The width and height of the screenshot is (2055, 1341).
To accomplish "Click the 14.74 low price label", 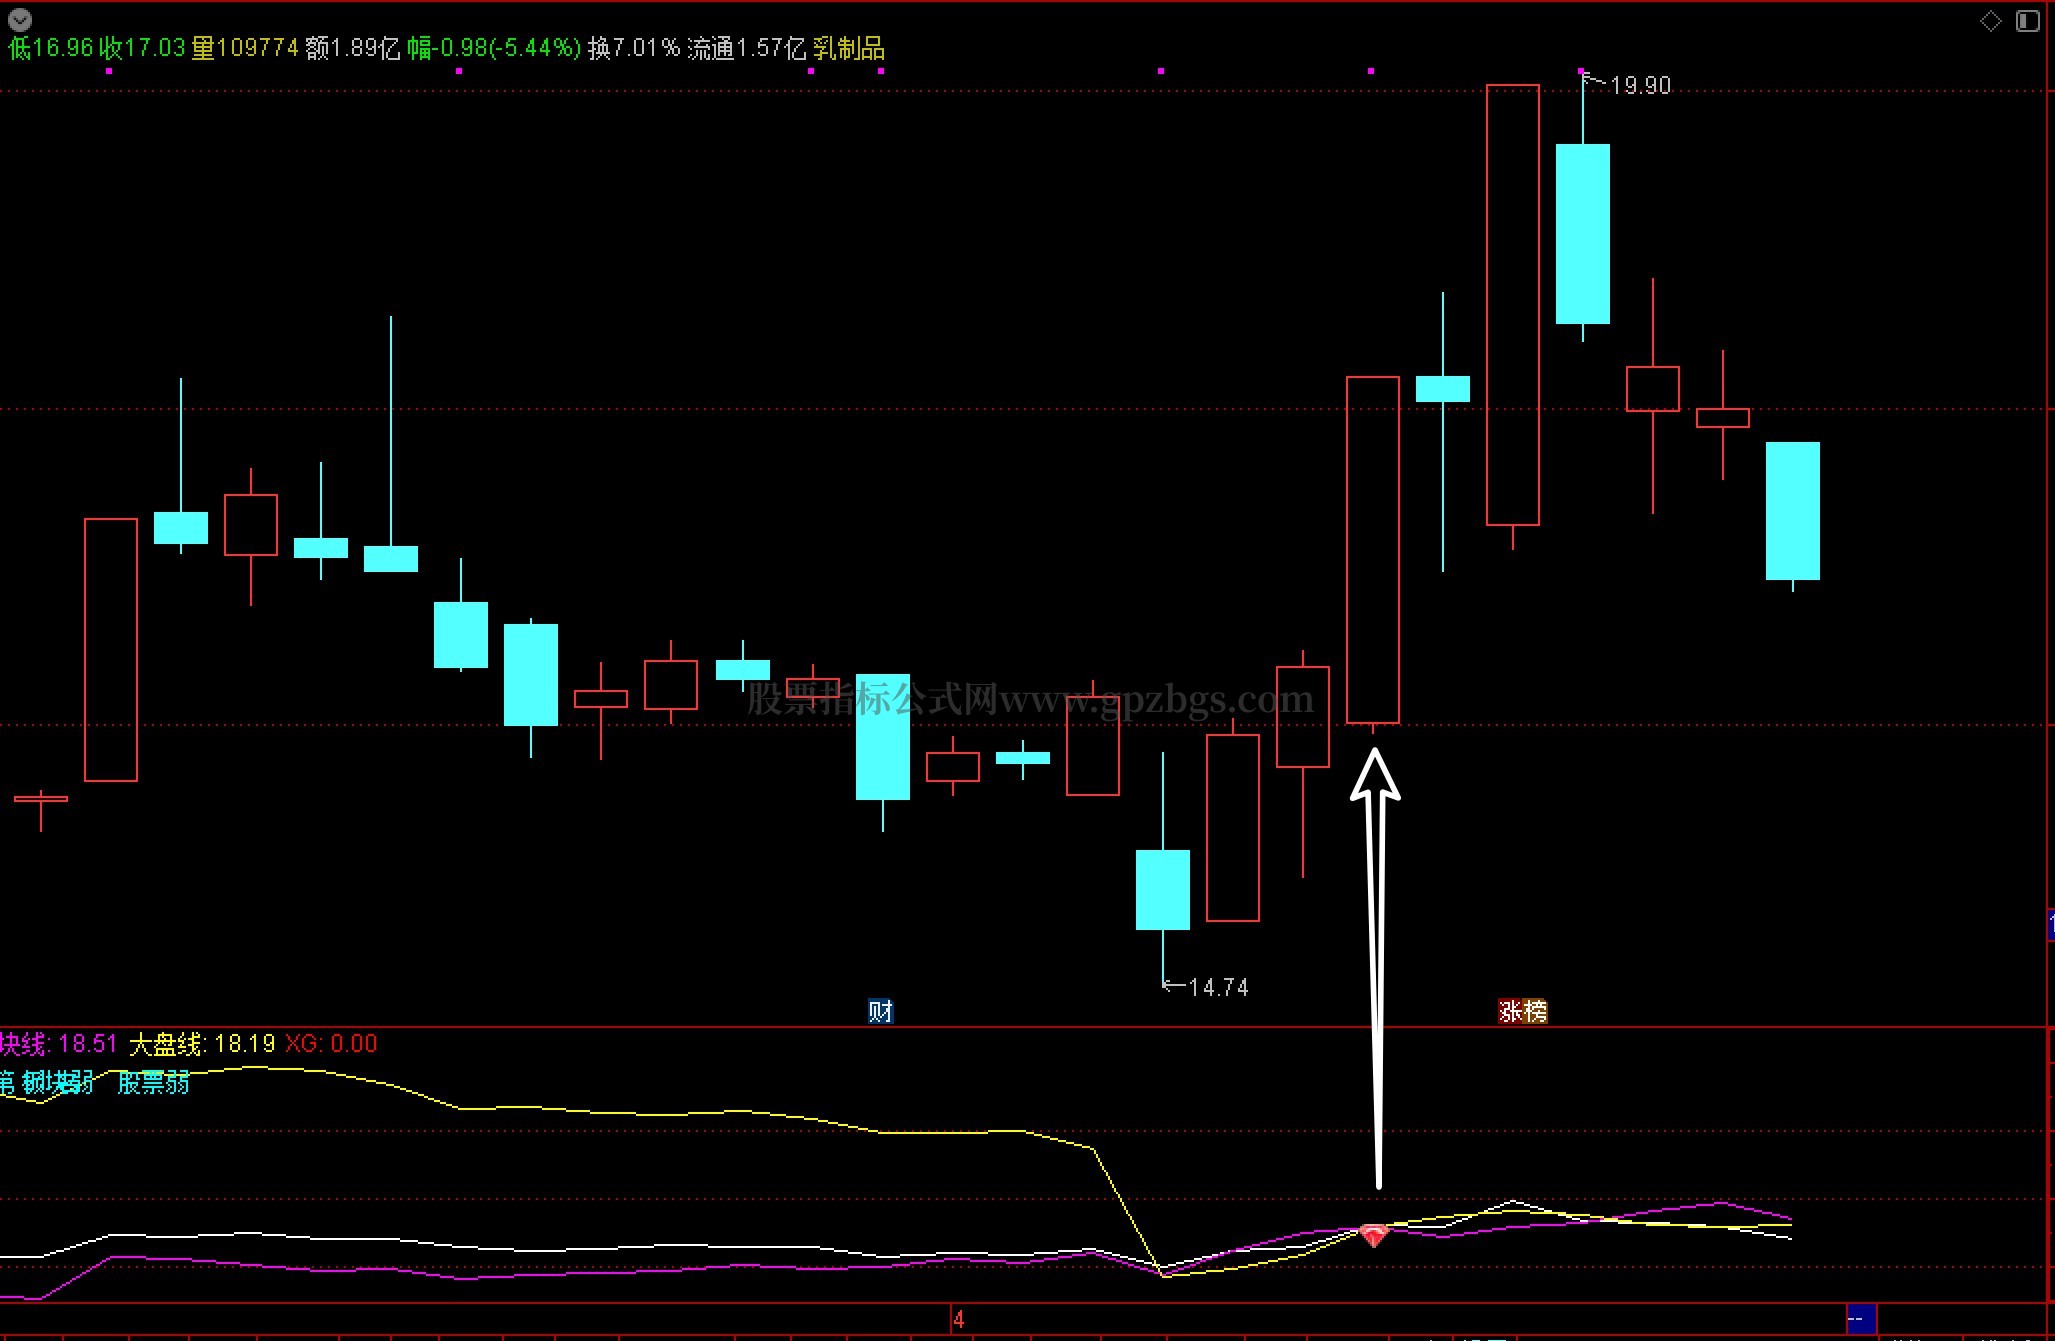I will coord(1218,988).
